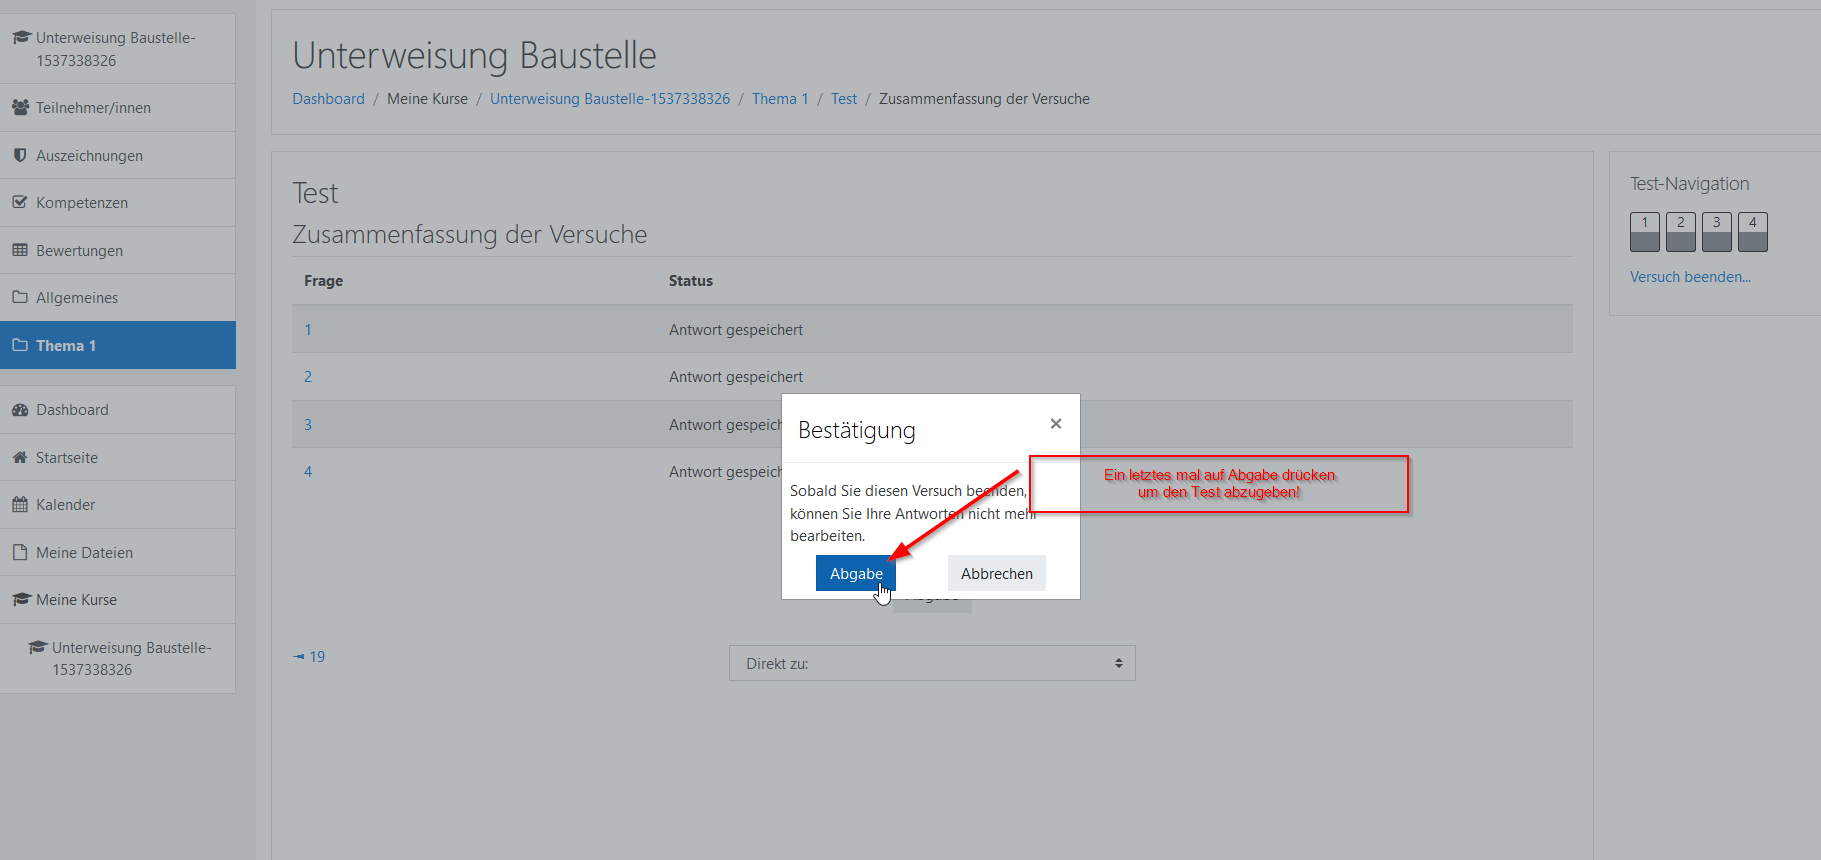1821x860 pixels.
Task: Click the Thema 1 breadcrumb link
Action: 779,99
